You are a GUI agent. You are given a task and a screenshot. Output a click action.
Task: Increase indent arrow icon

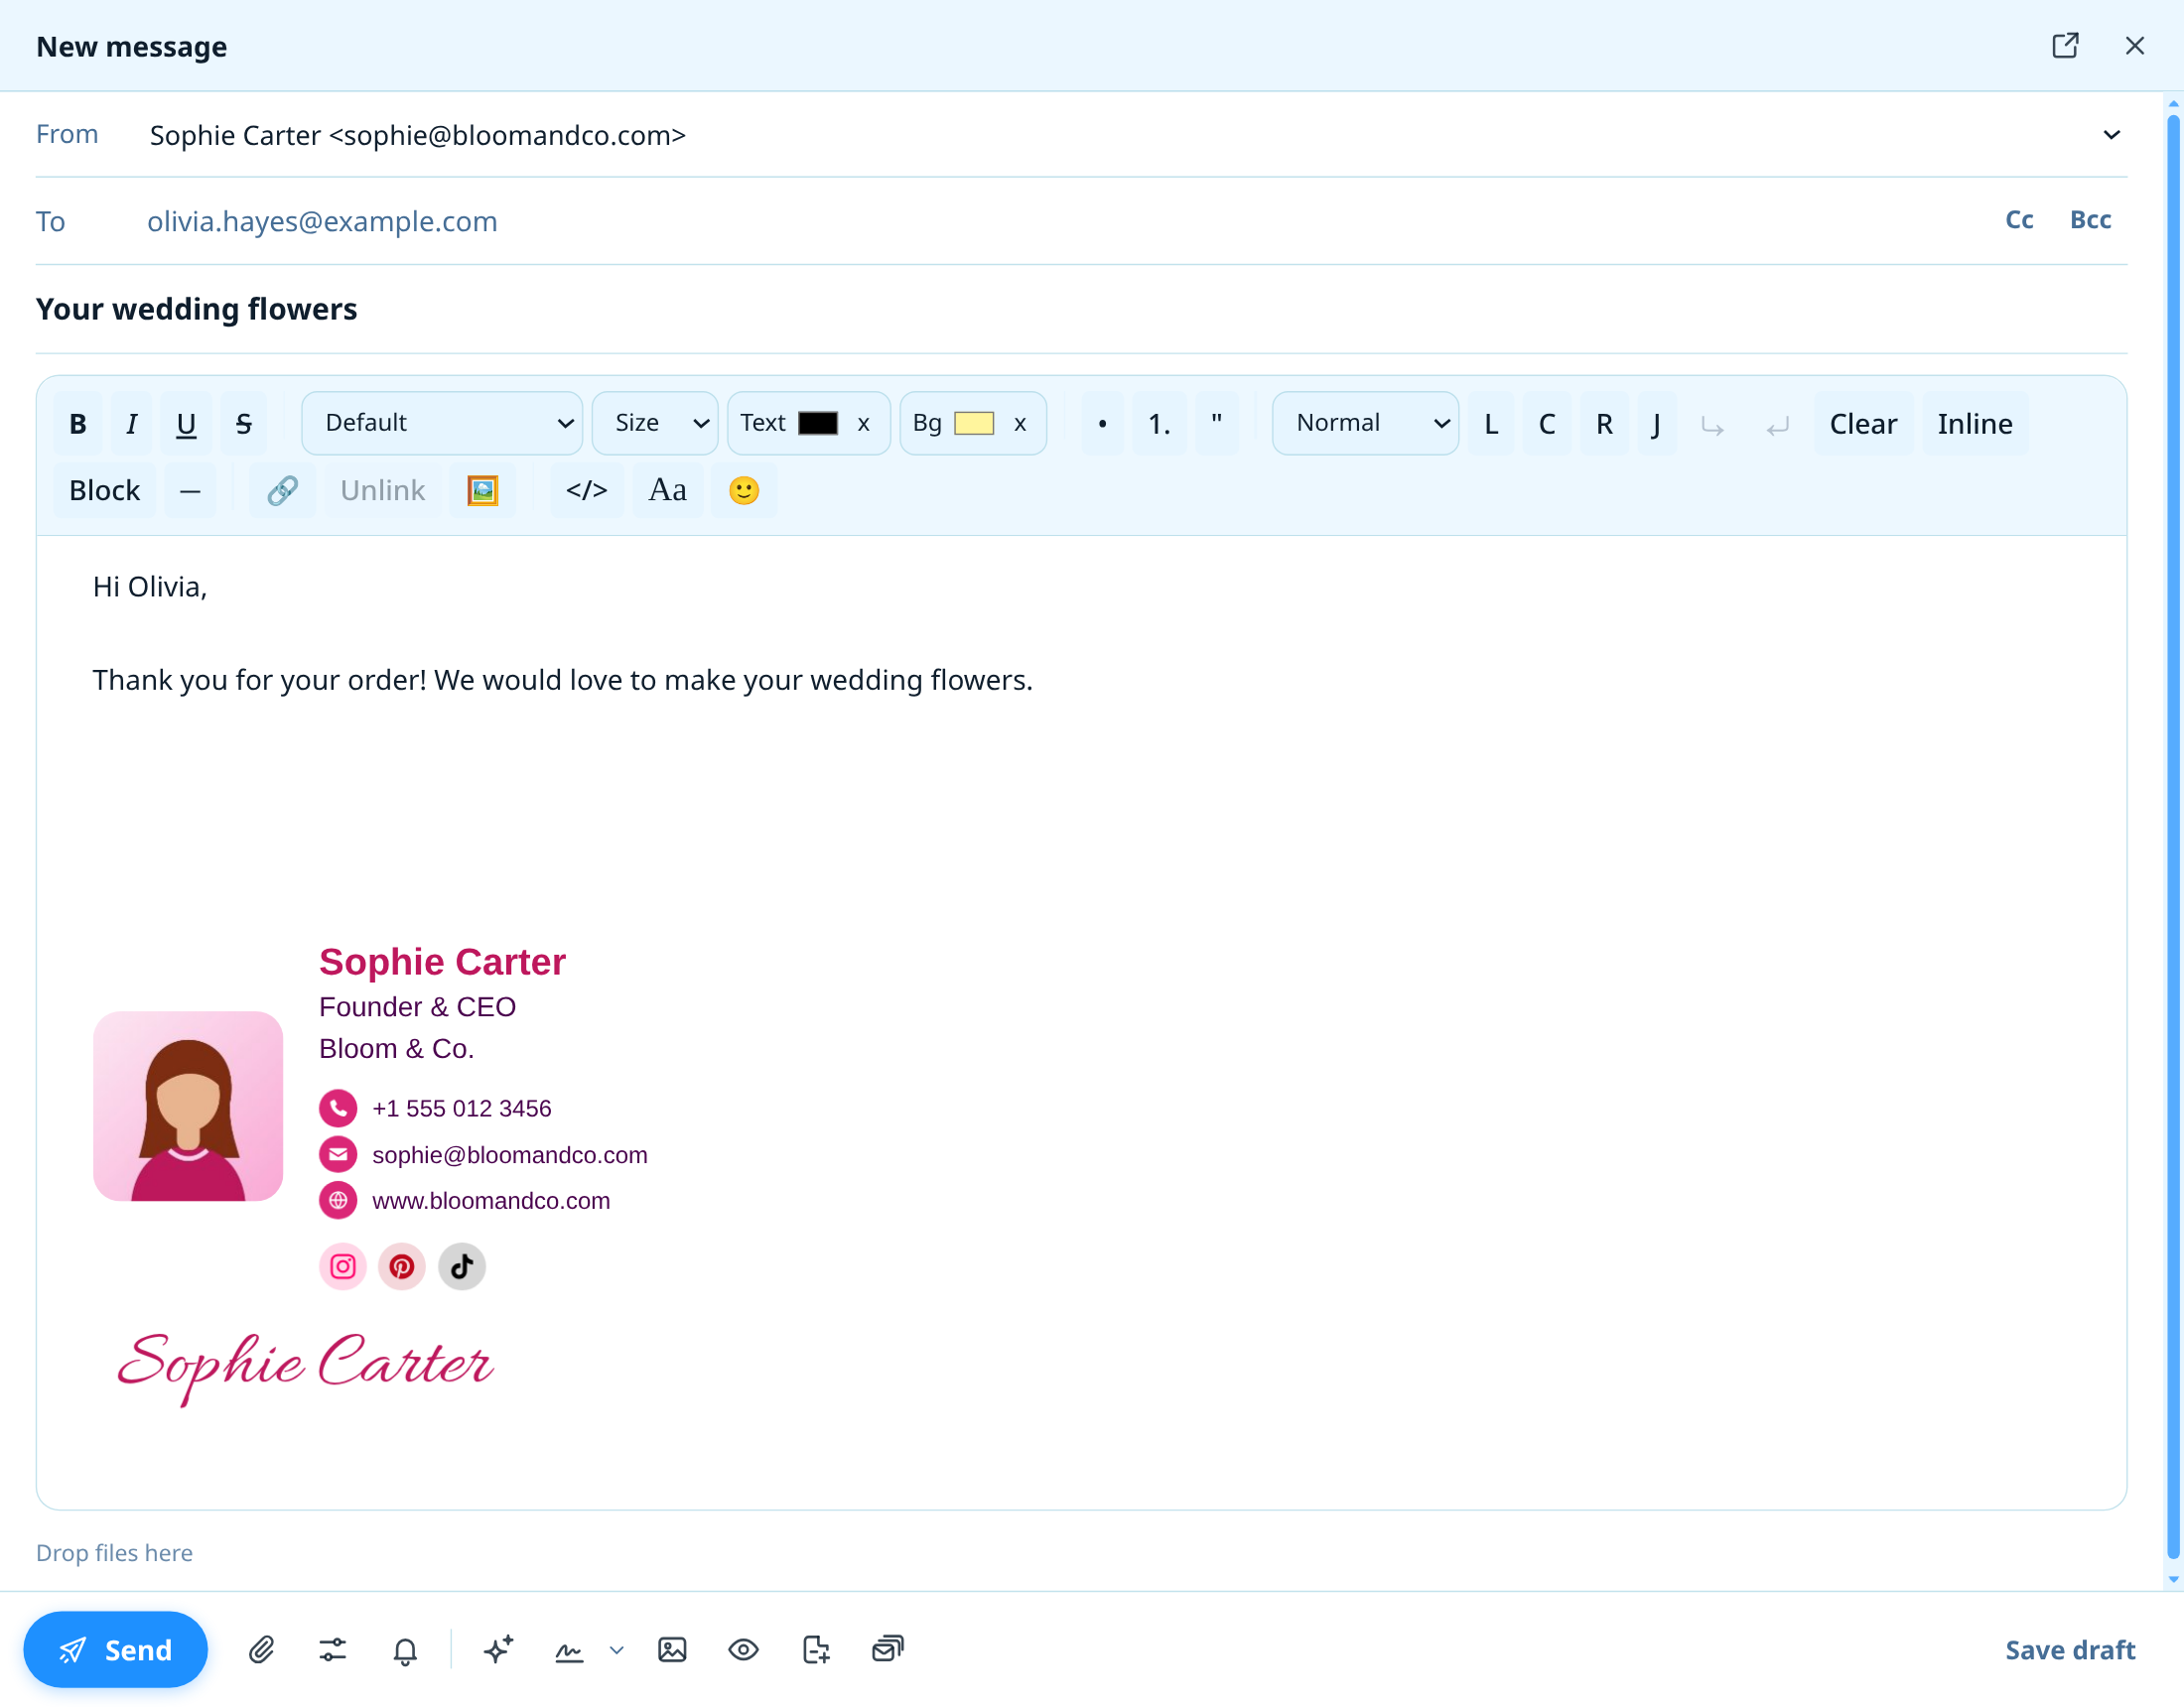point(1712,426)
